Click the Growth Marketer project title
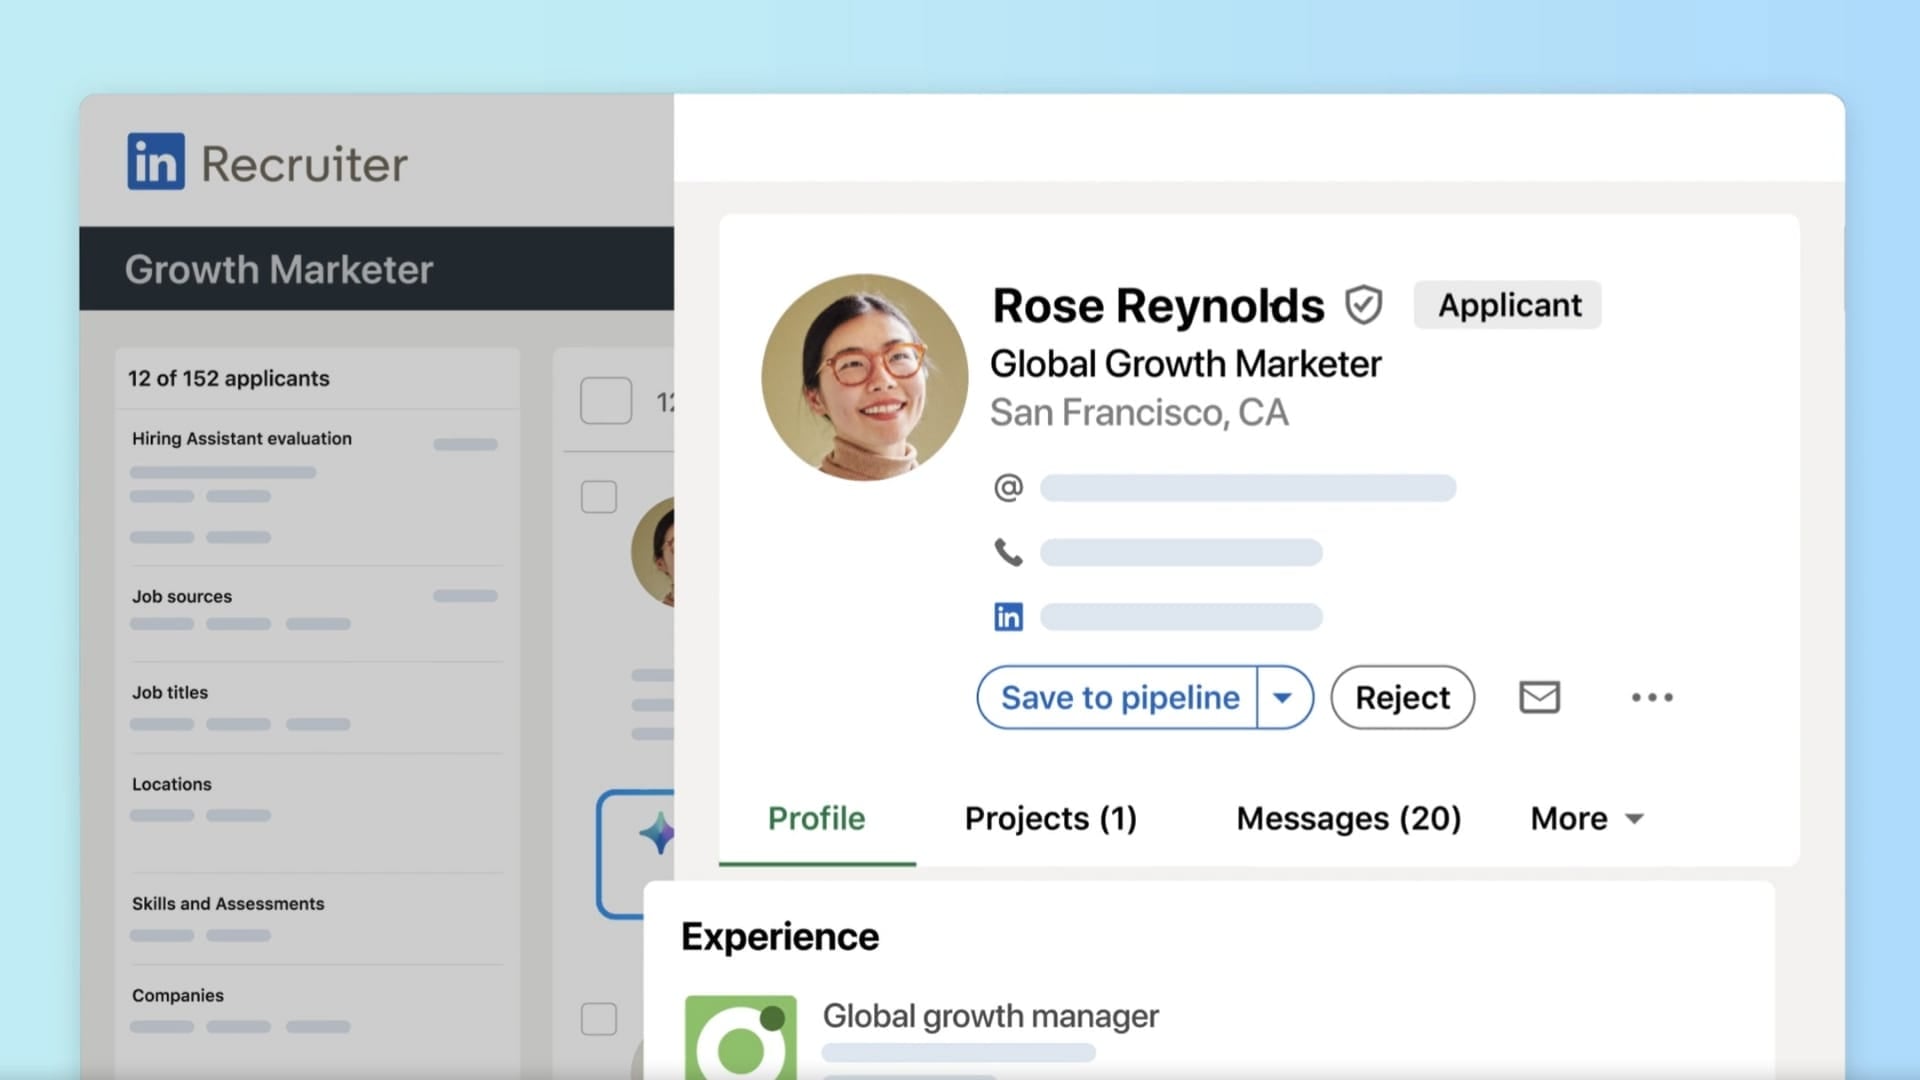The image size is (1920, 1080). (279, 269)
